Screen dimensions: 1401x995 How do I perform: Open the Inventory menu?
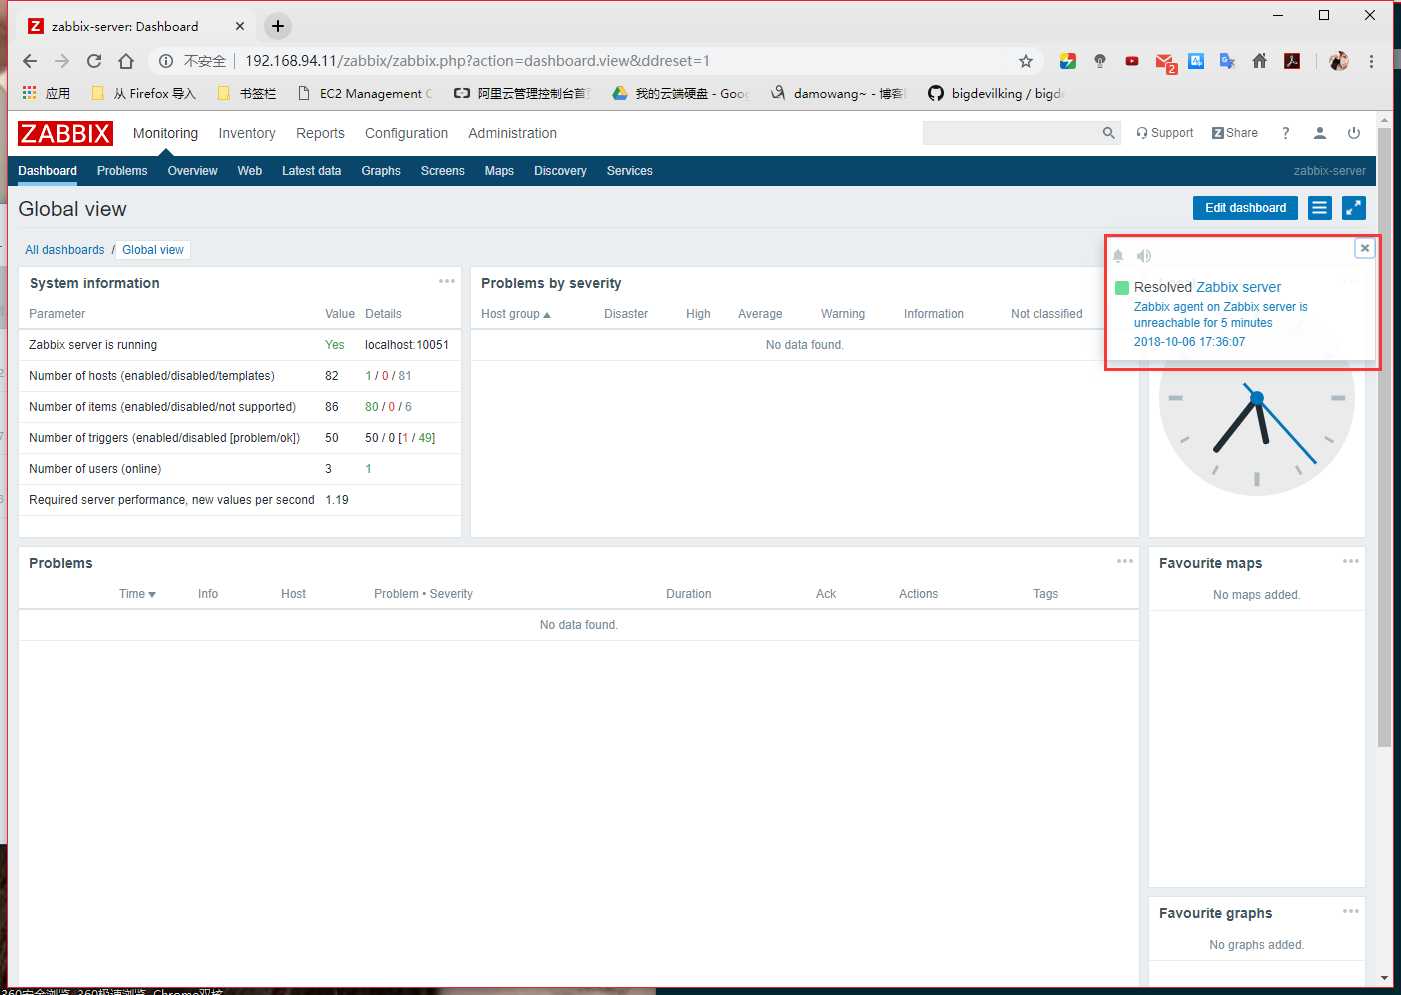[x=247, y=133]
